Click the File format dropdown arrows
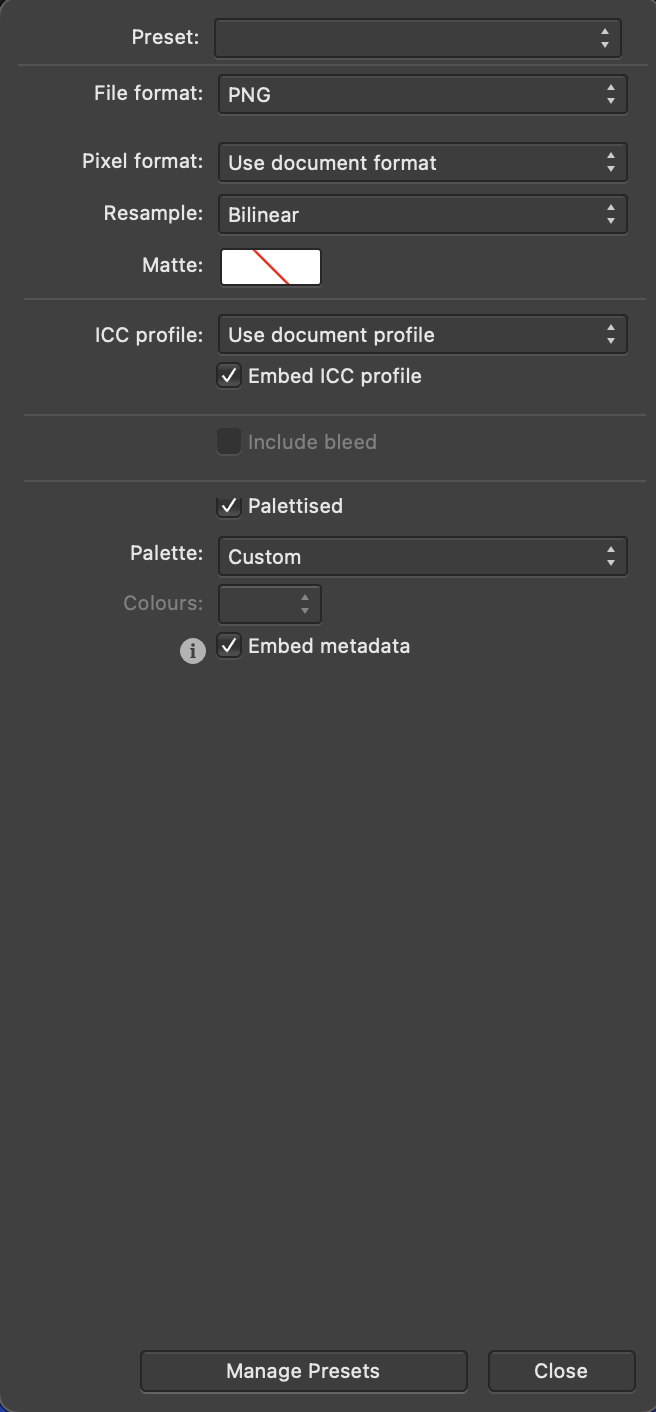The width and height of the screenshot is (656, 1412). [610, 95]
